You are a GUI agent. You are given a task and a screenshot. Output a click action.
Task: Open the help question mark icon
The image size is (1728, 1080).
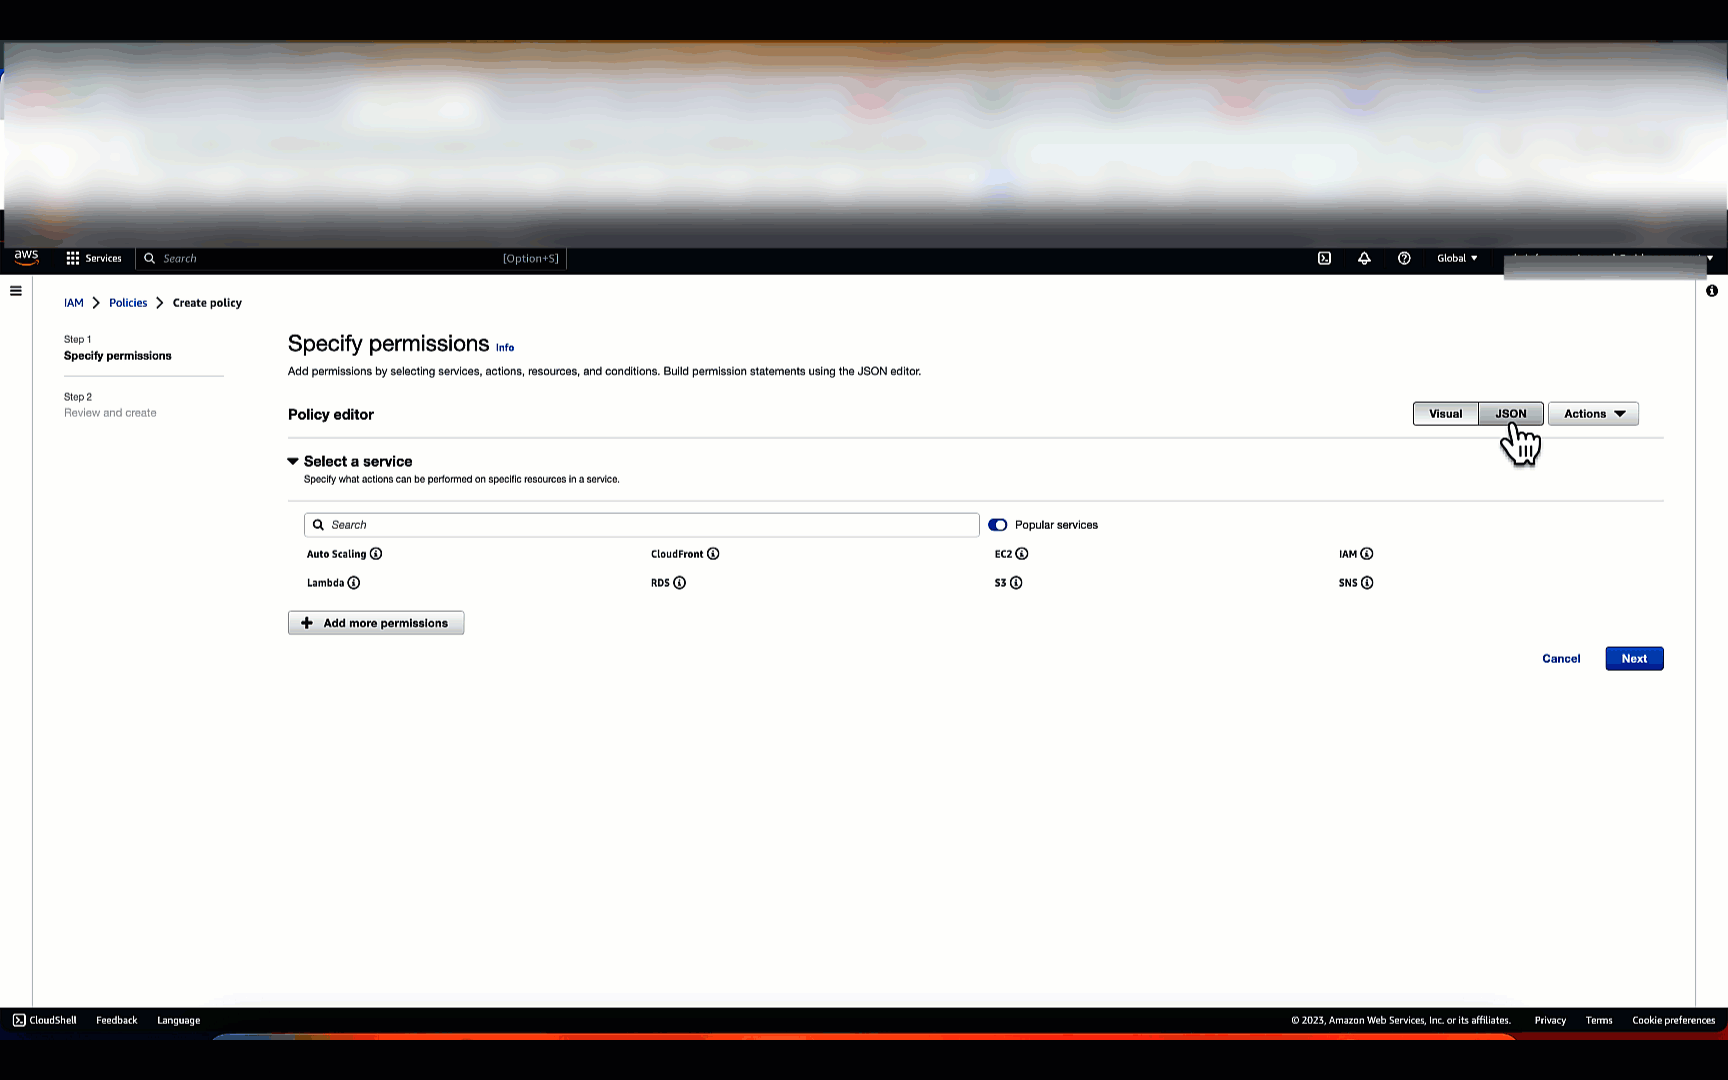[1404, 258]
